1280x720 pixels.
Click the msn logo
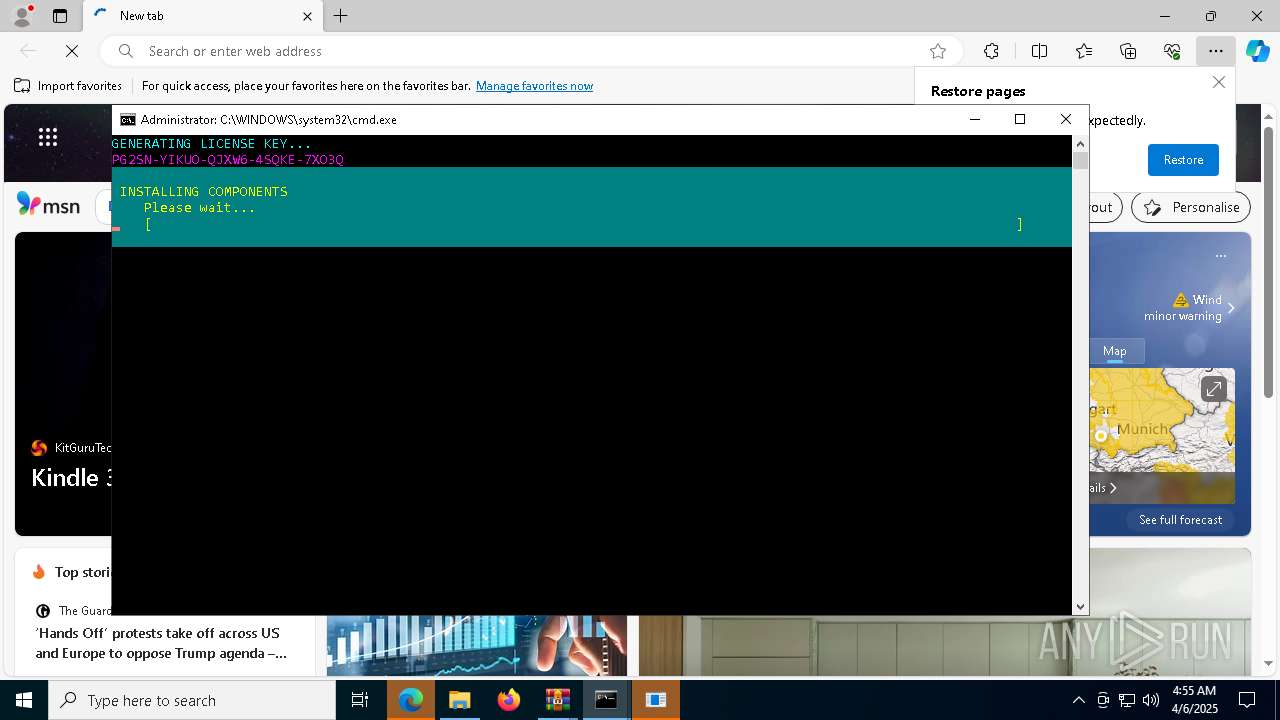pyautogui.click(x=48, y=205)
